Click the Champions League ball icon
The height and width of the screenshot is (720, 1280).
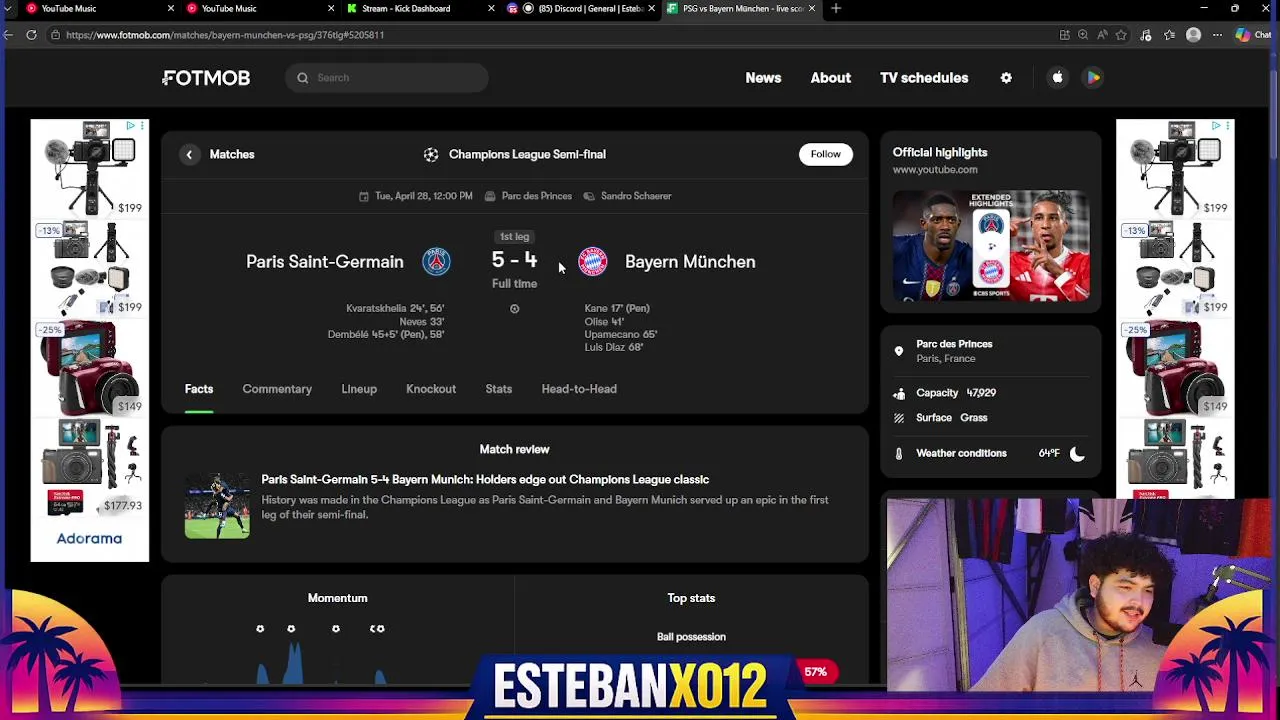click(x=431, y=154)
